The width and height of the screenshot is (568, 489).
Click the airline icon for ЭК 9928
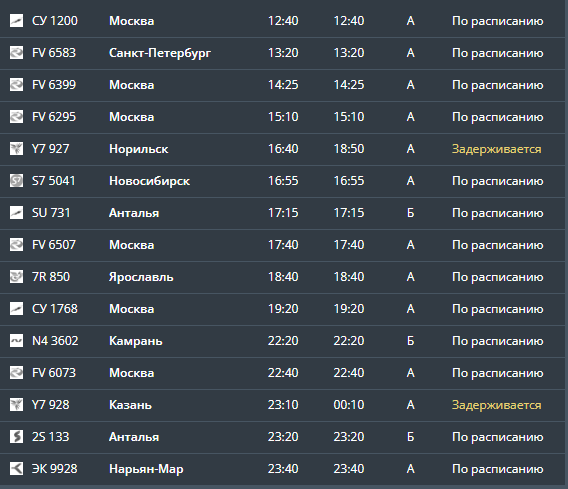(x=16, y=469)
